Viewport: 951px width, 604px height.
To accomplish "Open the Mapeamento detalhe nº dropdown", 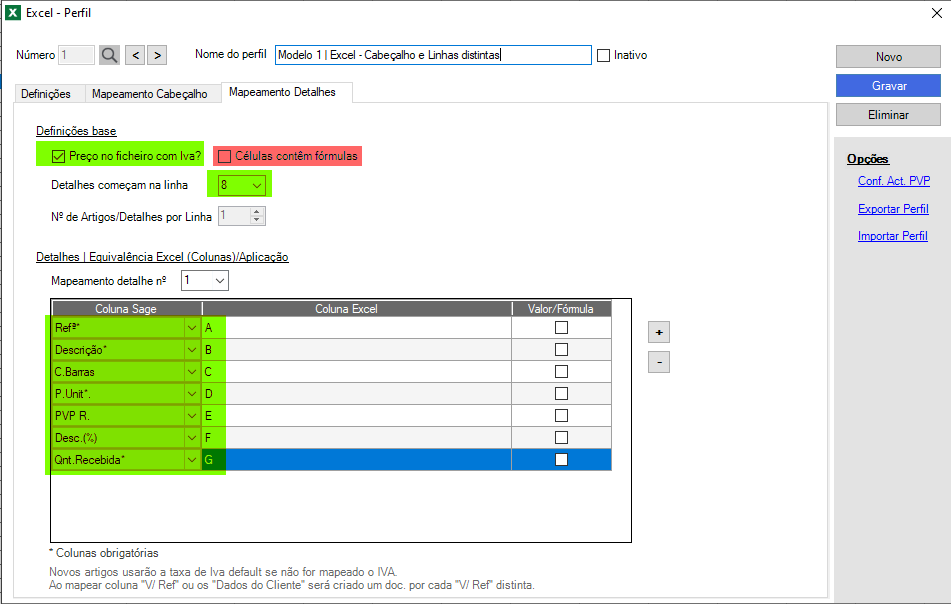I will click(220, 280).
